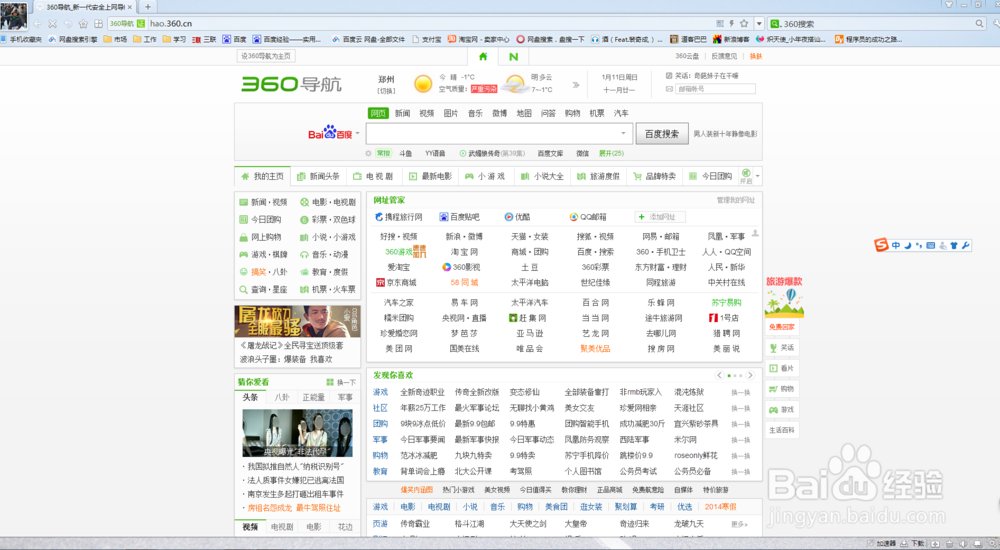Click the undo-close-tab arrow icon
Screen dimensions: 1000x550
pyautogui.click(x=68, y=24)
